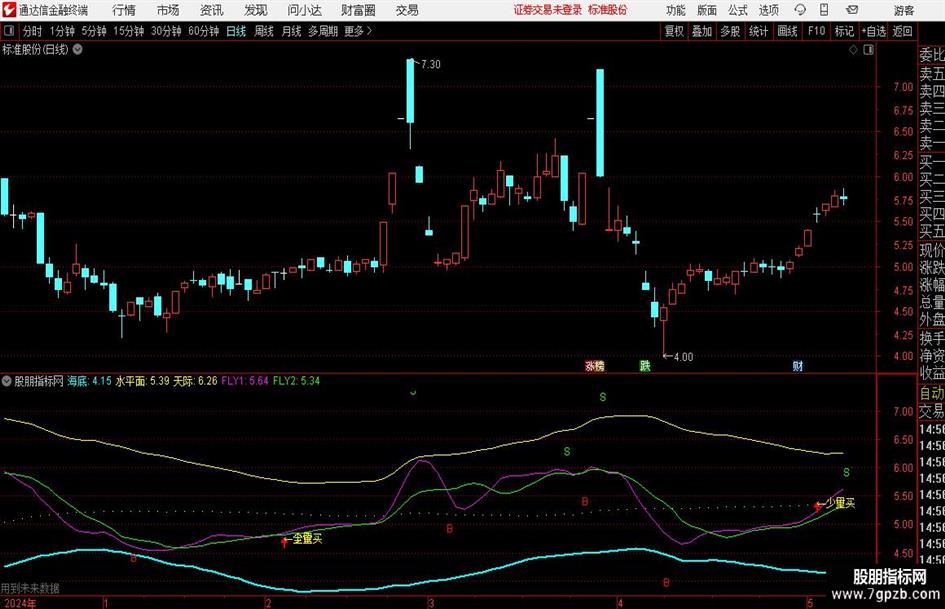Click the 标准股份 stock name in title bar
The image size is (945, 609).
(x=608, y=10)
